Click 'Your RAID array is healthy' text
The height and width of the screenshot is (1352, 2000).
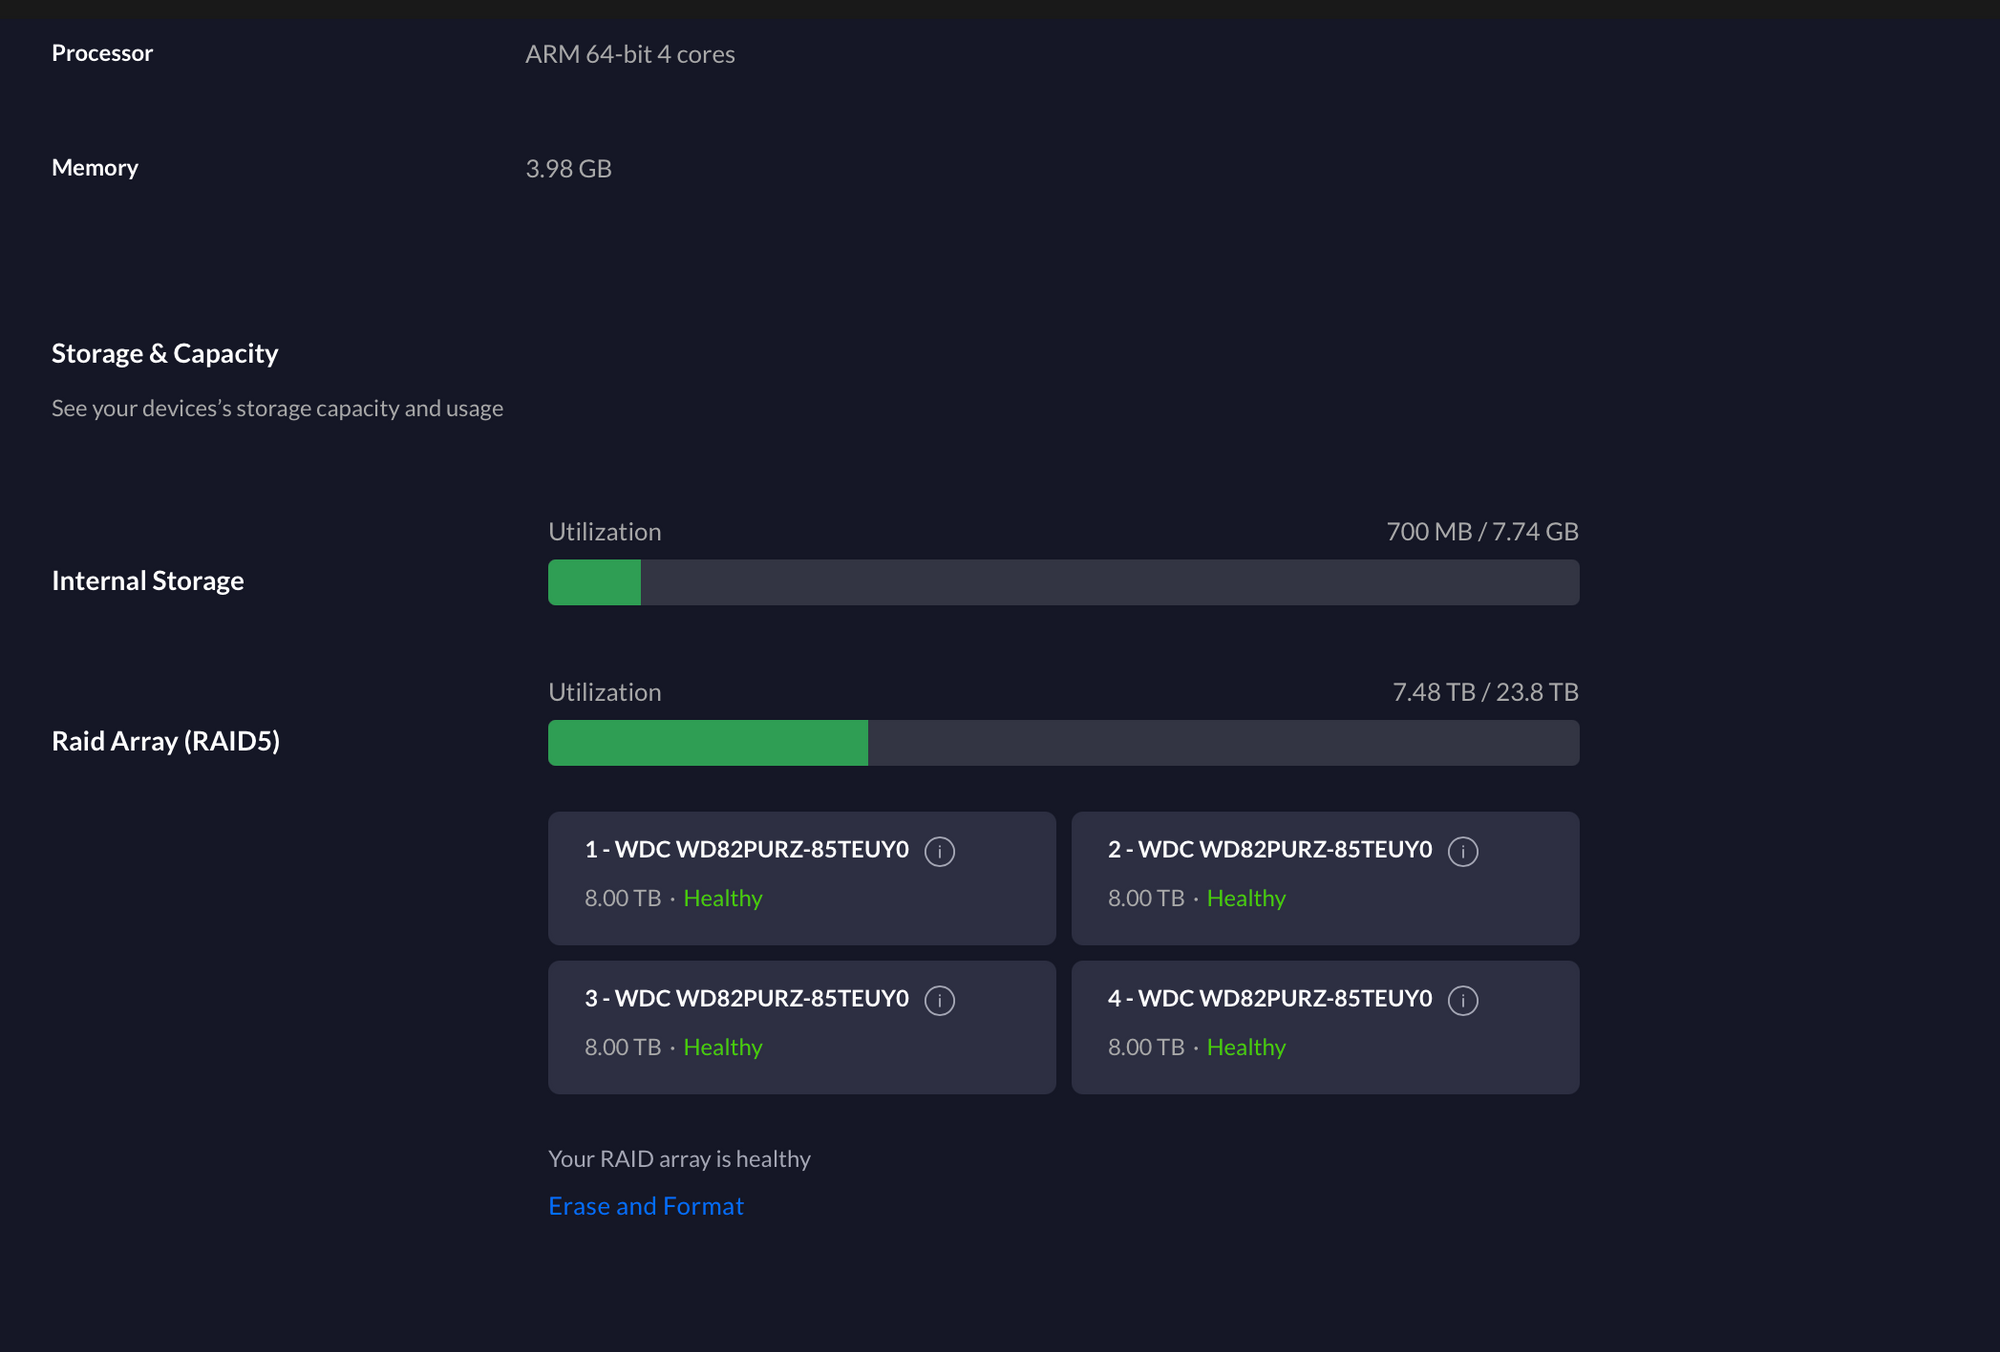(x=679, y=1159)
